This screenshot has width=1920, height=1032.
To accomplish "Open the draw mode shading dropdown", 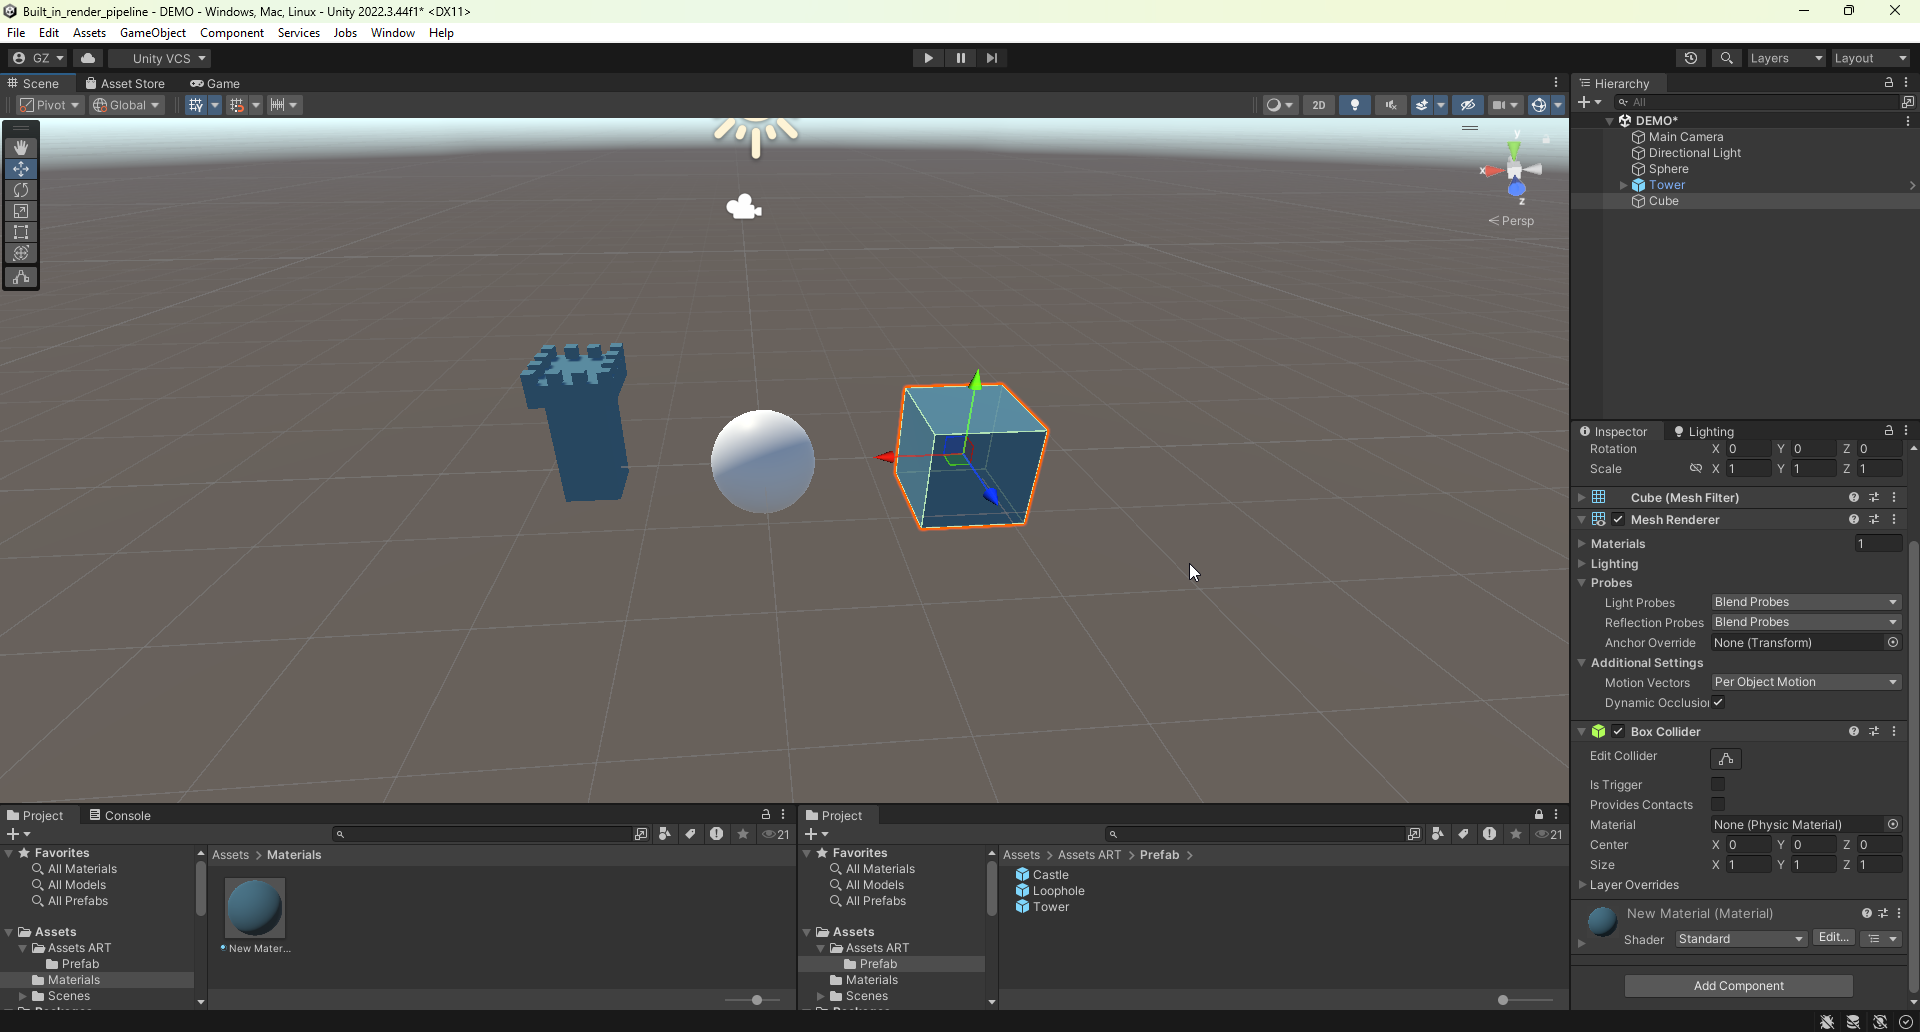I will 1279,105.
